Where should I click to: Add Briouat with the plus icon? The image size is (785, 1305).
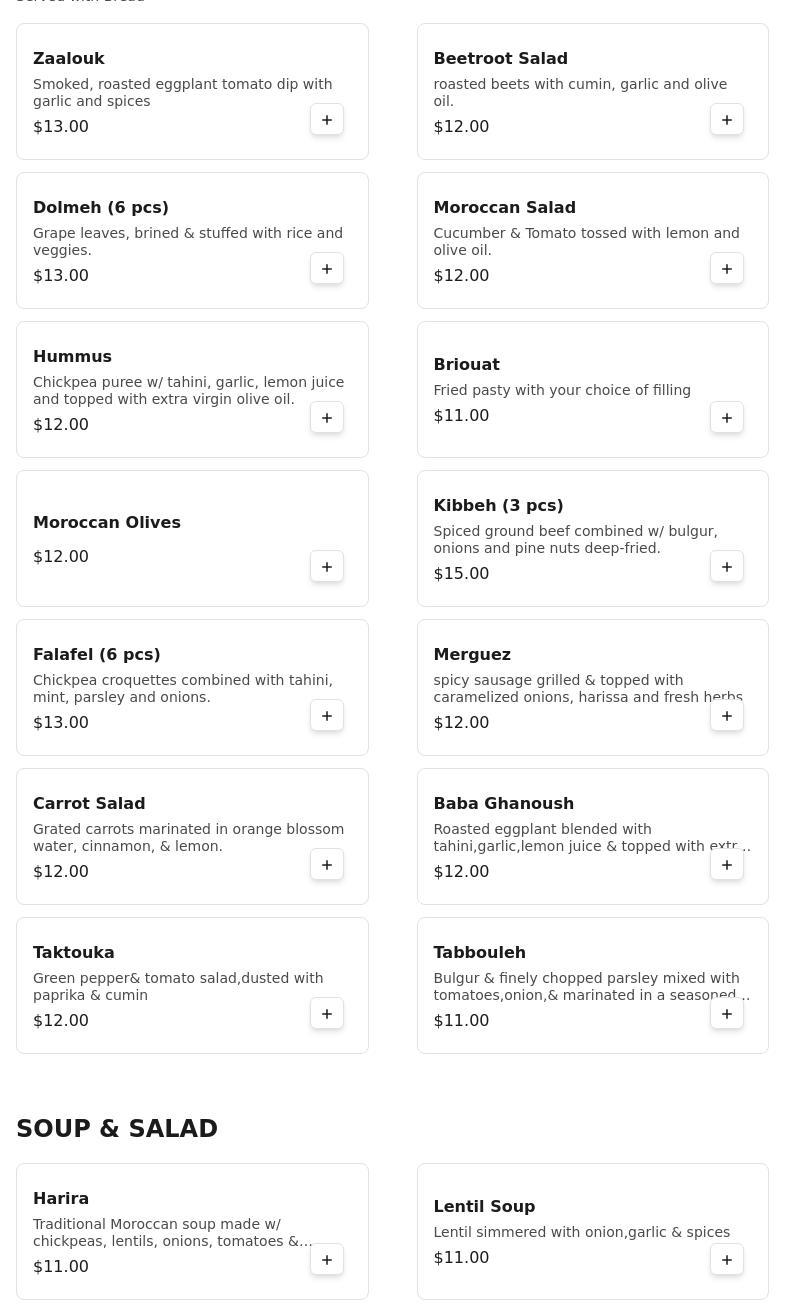(727, 418)
